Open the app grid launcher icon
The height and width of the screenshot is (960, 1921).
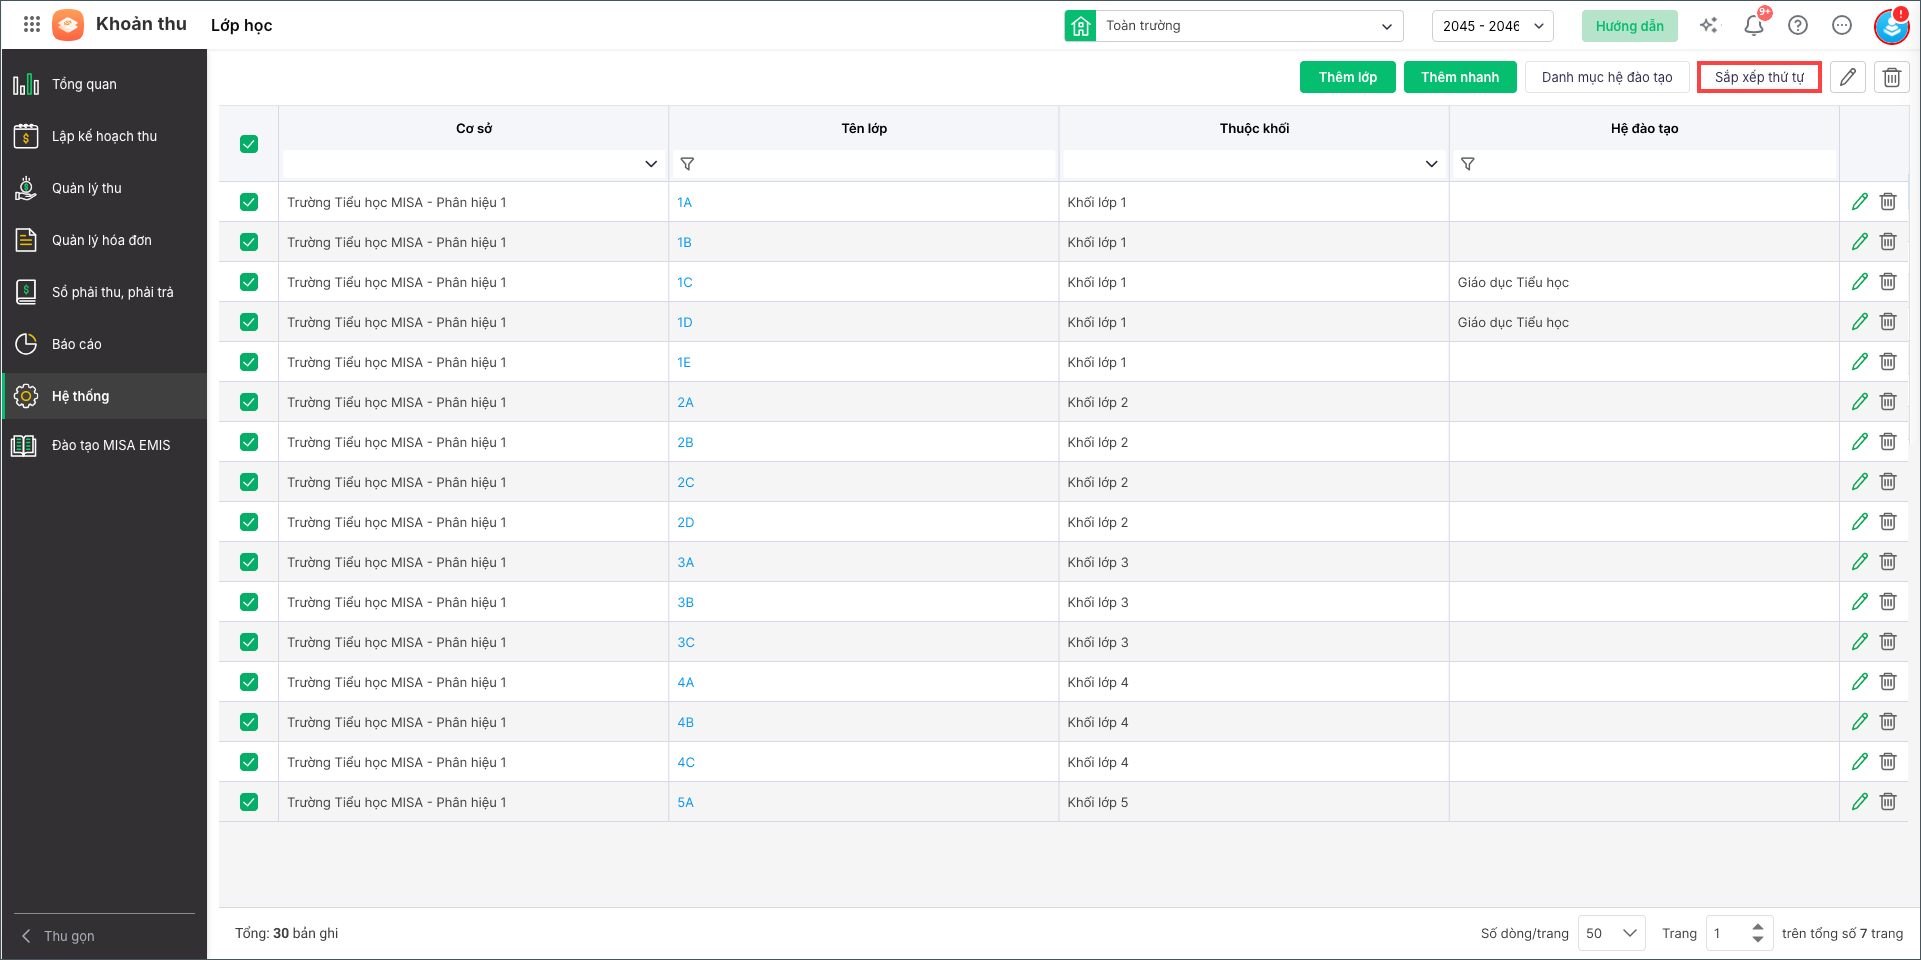[31, 25]
